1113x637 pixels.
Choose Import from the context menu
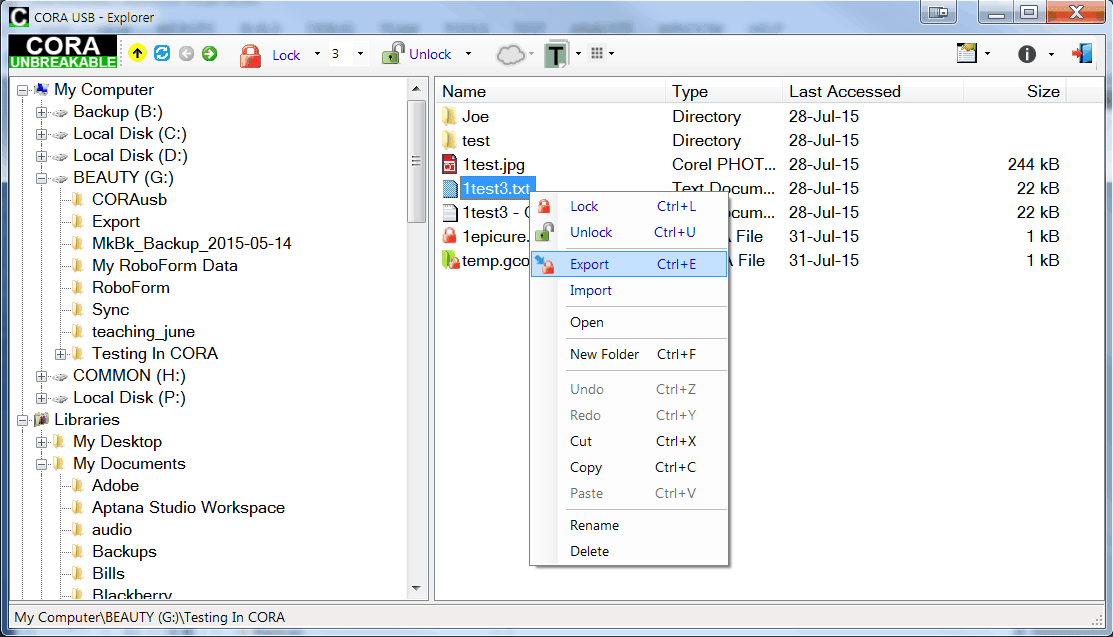[629, 290]
